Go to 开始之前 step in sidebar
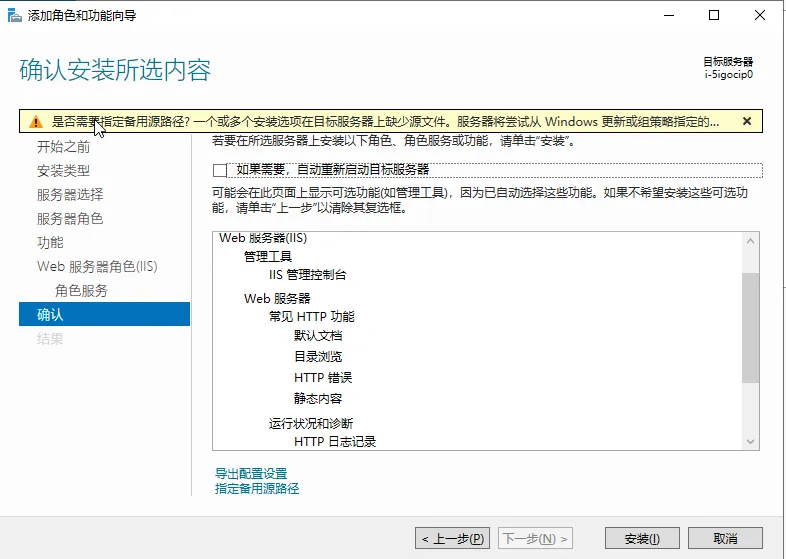 pos(63,146)
